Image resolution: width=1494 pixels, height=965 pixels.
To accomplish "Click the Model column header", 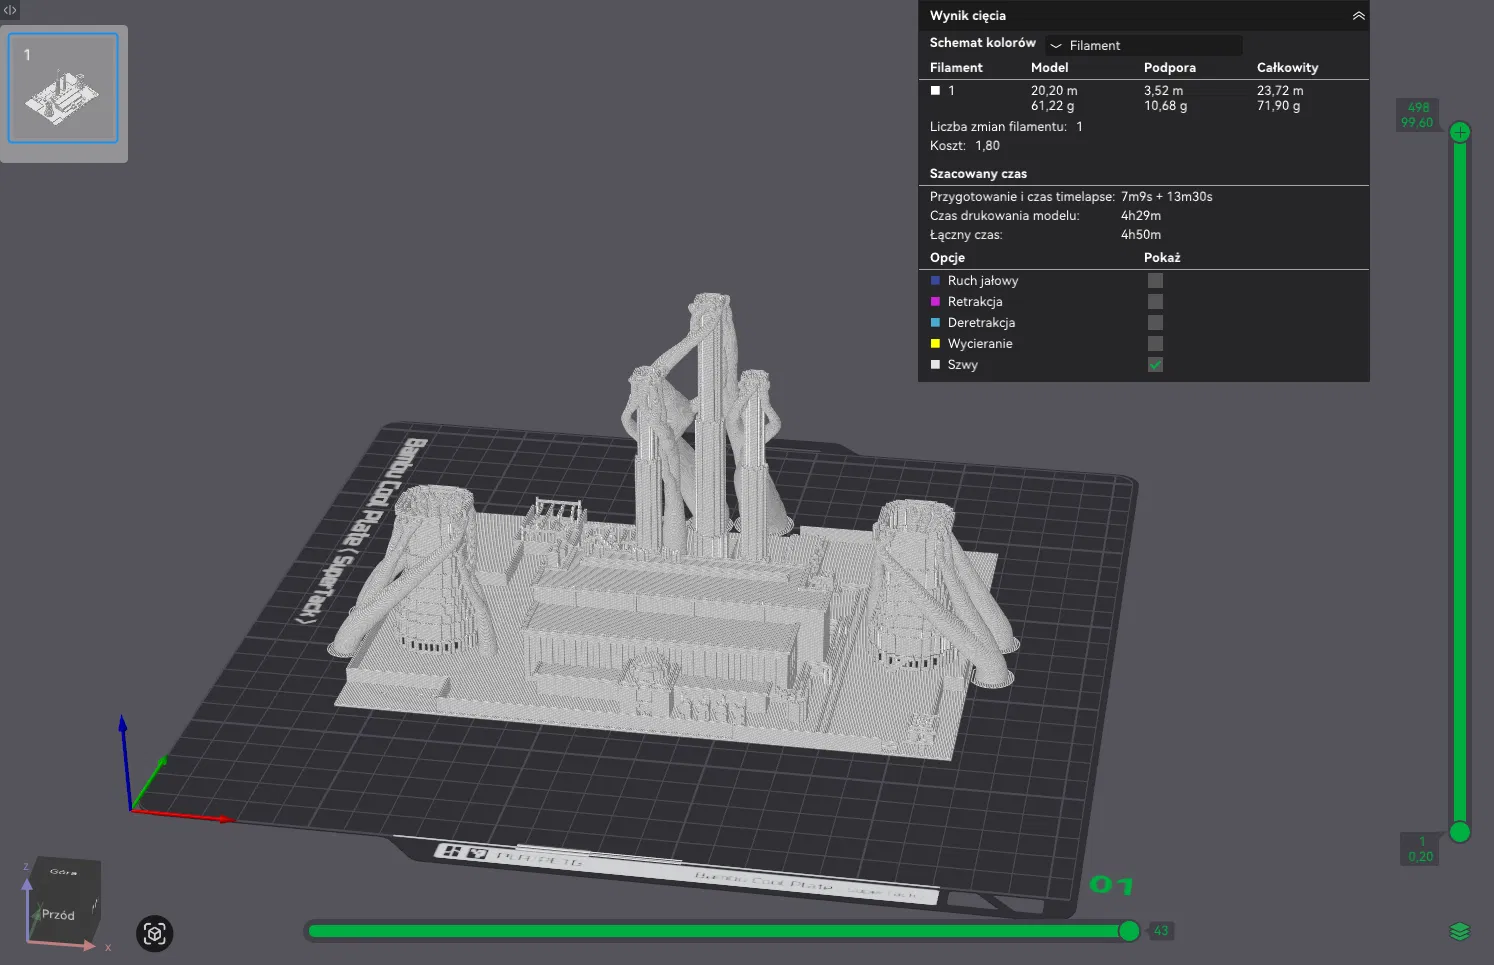I will (1050, 68).
